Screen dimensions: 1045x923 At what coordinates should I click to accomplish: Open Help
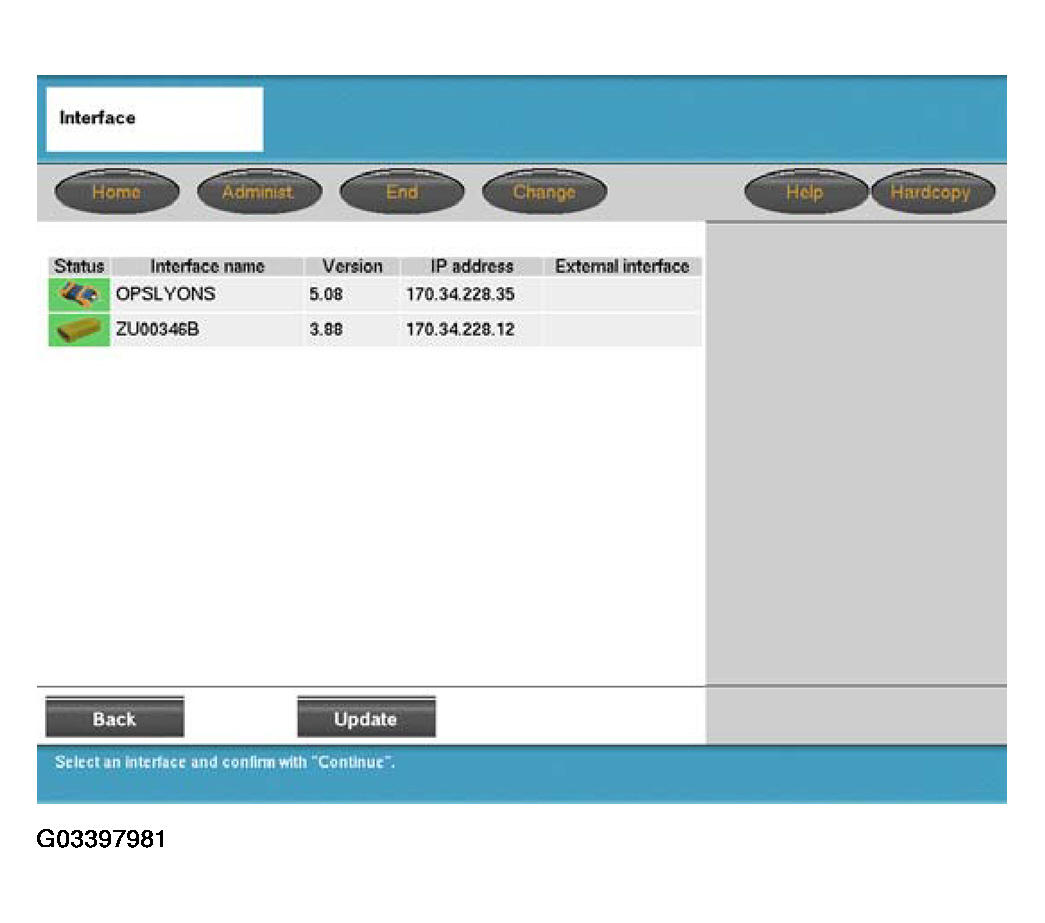pyautogui.click(x=805, y=192)
